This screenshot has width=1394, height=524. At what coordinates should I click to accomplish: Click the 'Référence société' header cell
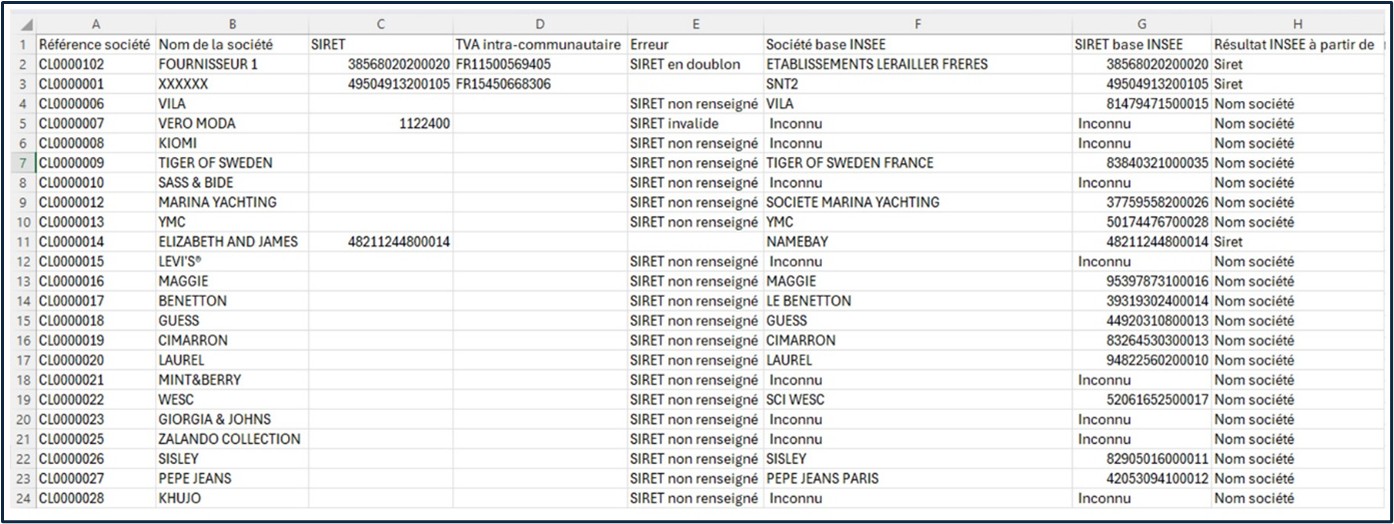point(95,45)
